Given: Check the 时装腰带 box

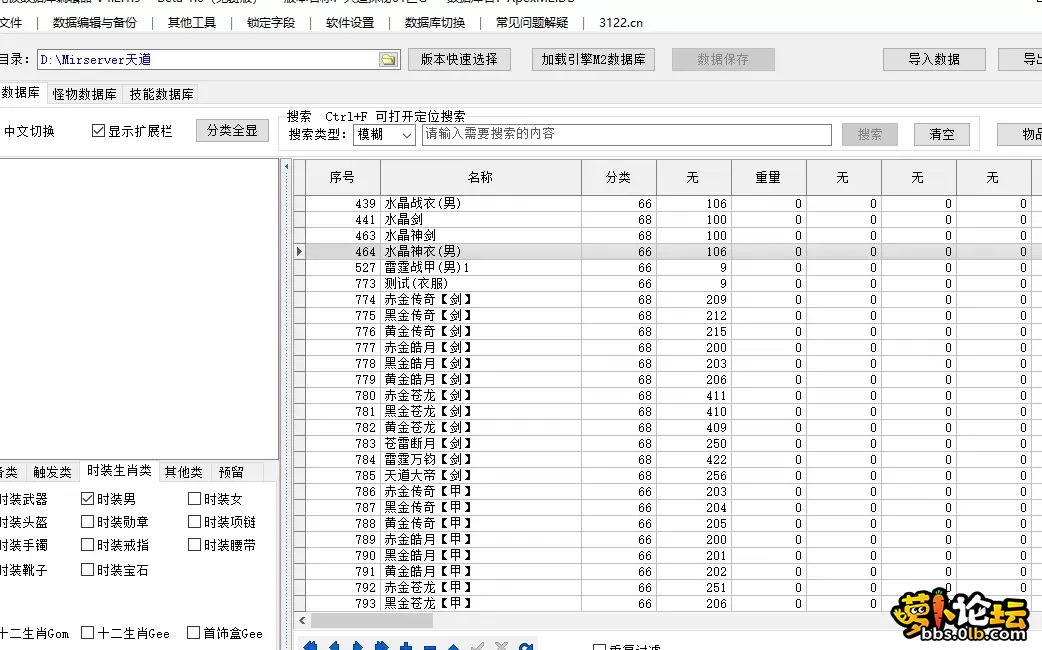Looking at the screenshot, I should (194, 545).
